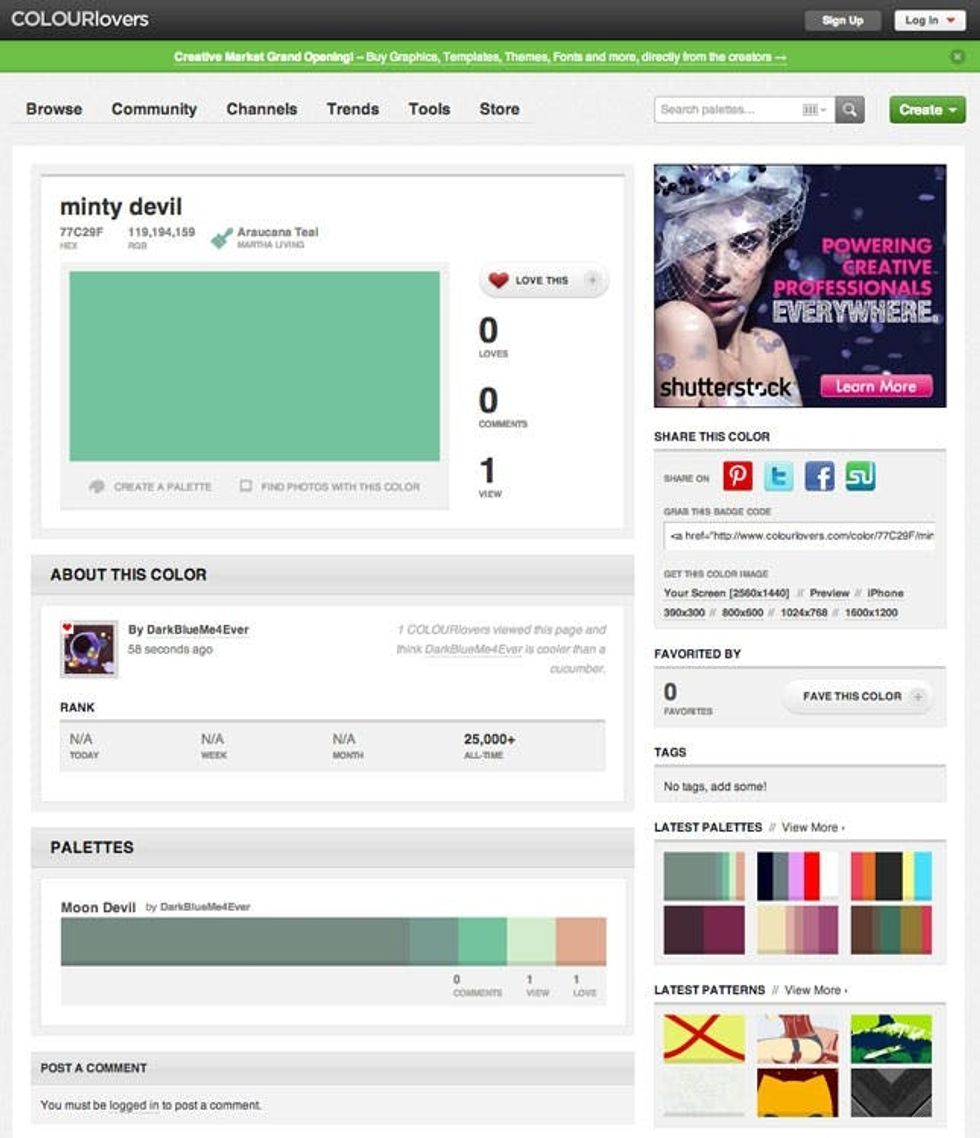Dismiss the green Creative Market banner
980x1138 pixels.
(958, 57)
